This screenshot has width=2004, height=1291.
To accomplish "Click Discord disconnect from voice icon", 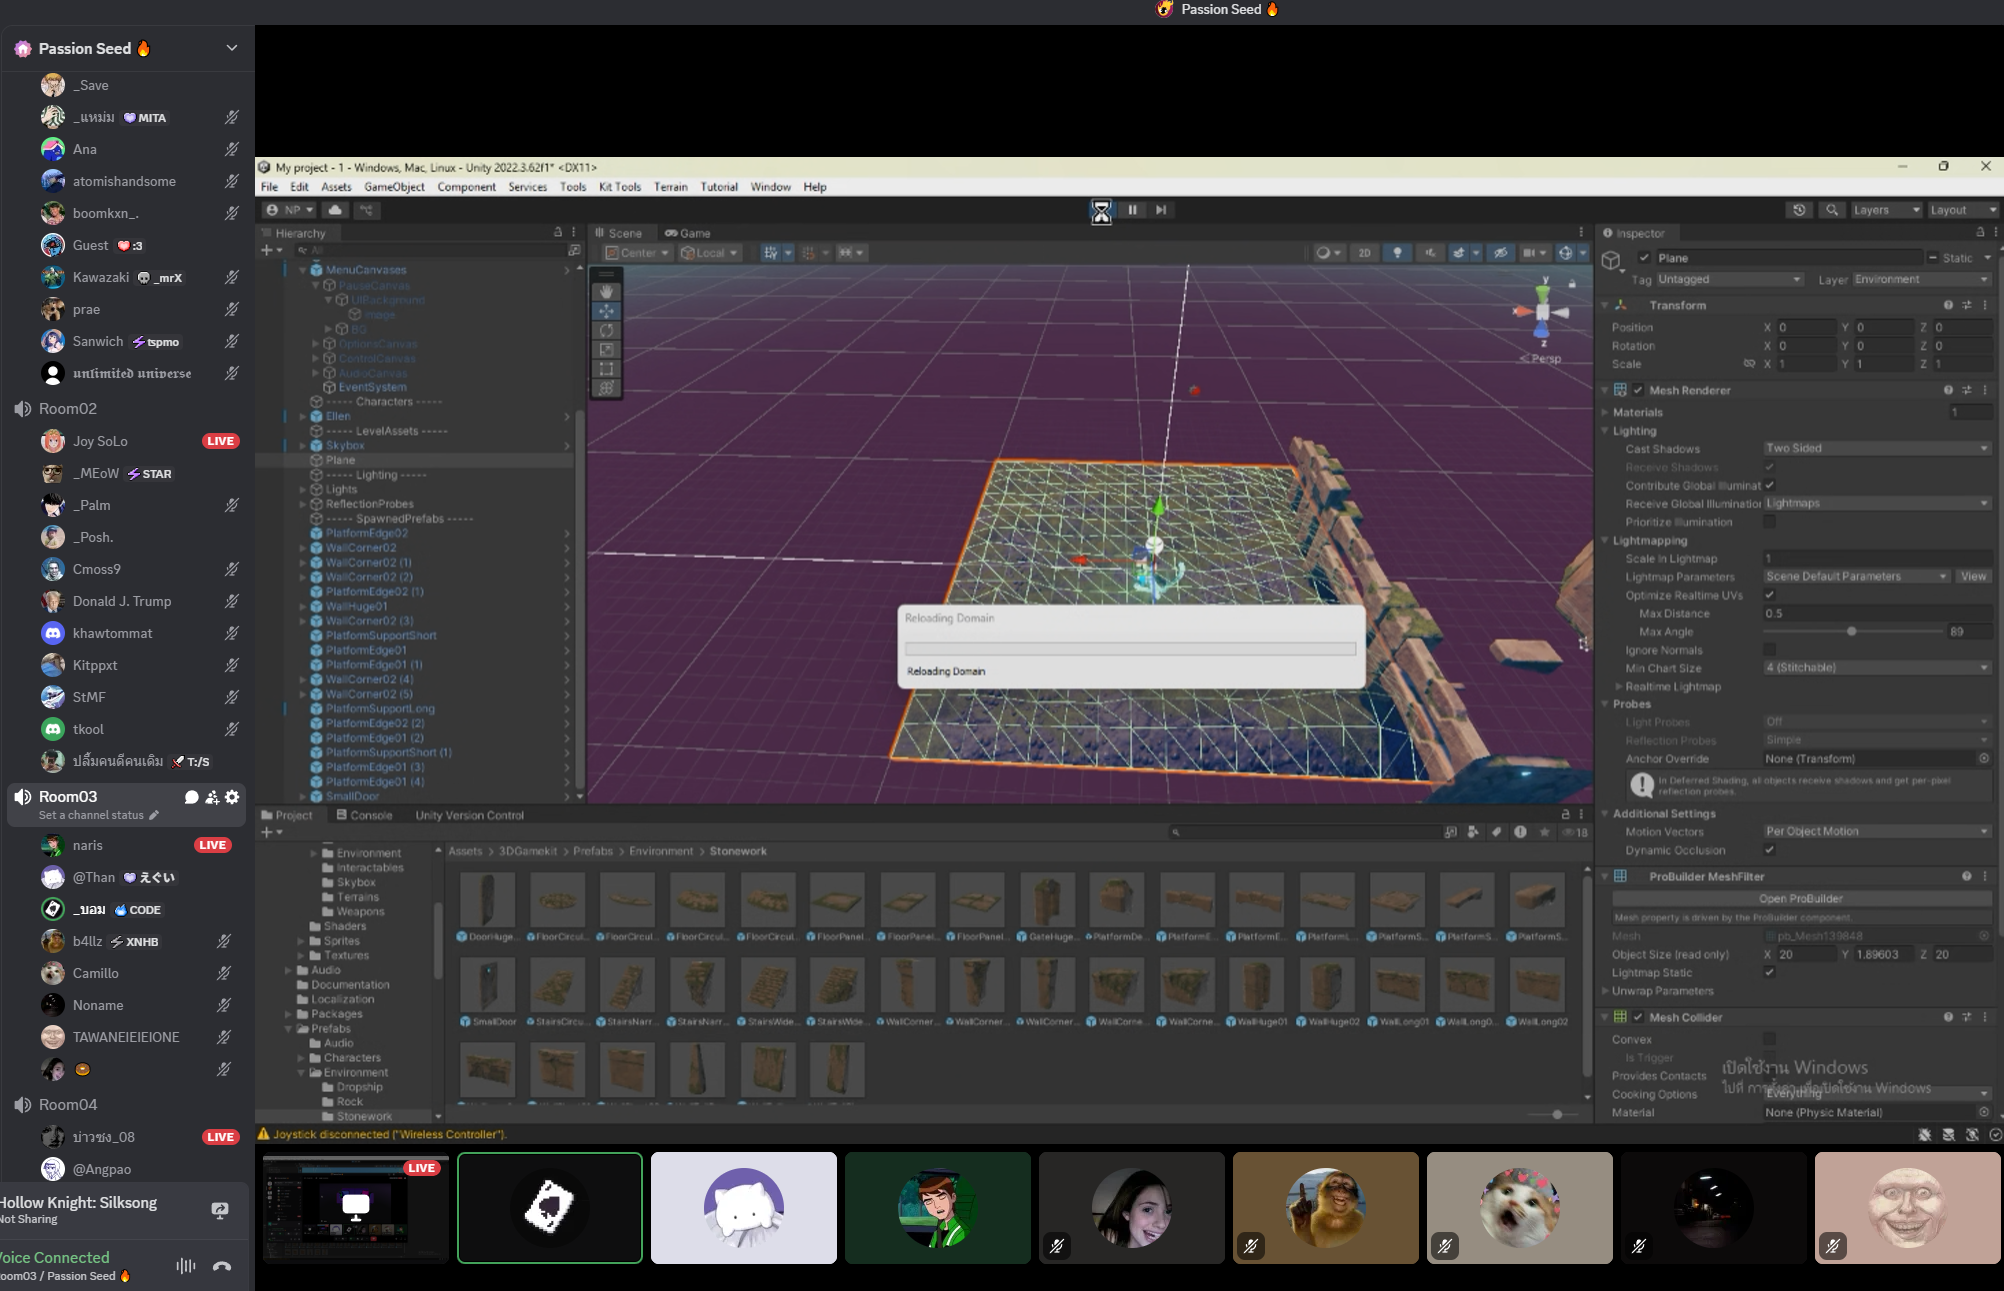I will [x=222, y=1266].
